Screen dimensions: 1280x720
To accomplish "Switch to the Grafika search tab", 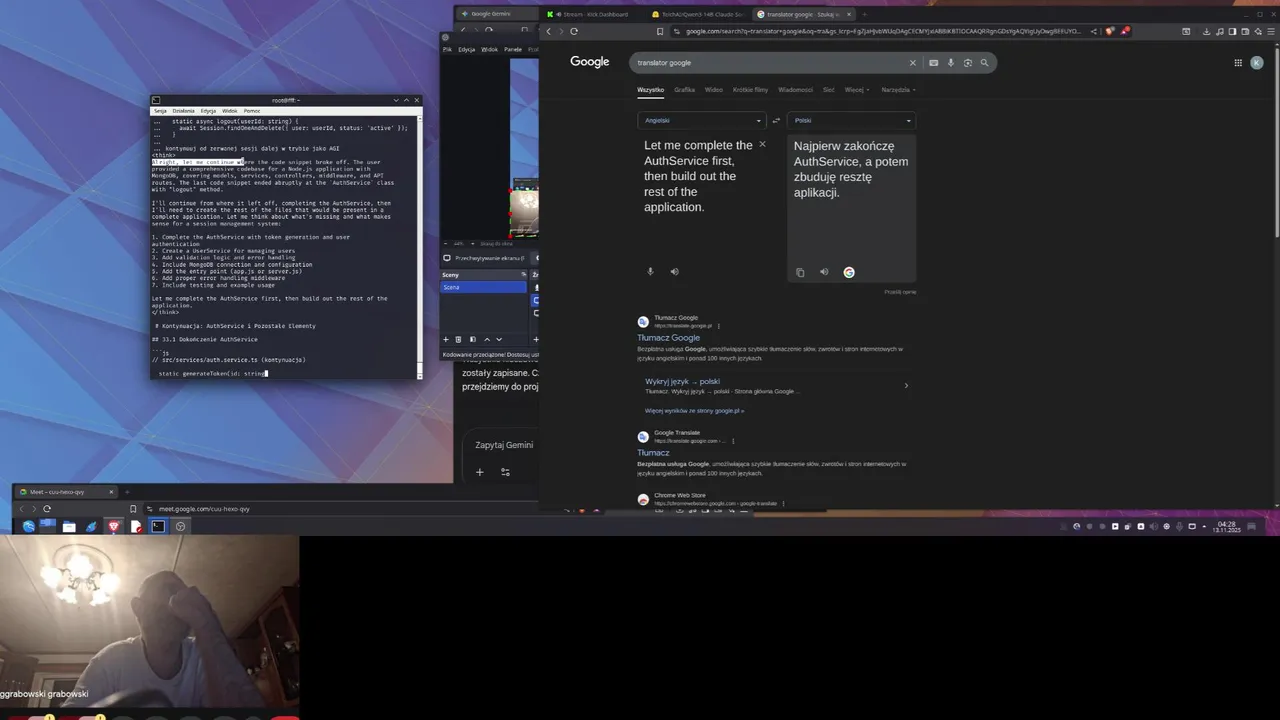I will pyautogui.click(x=684, y=90).
